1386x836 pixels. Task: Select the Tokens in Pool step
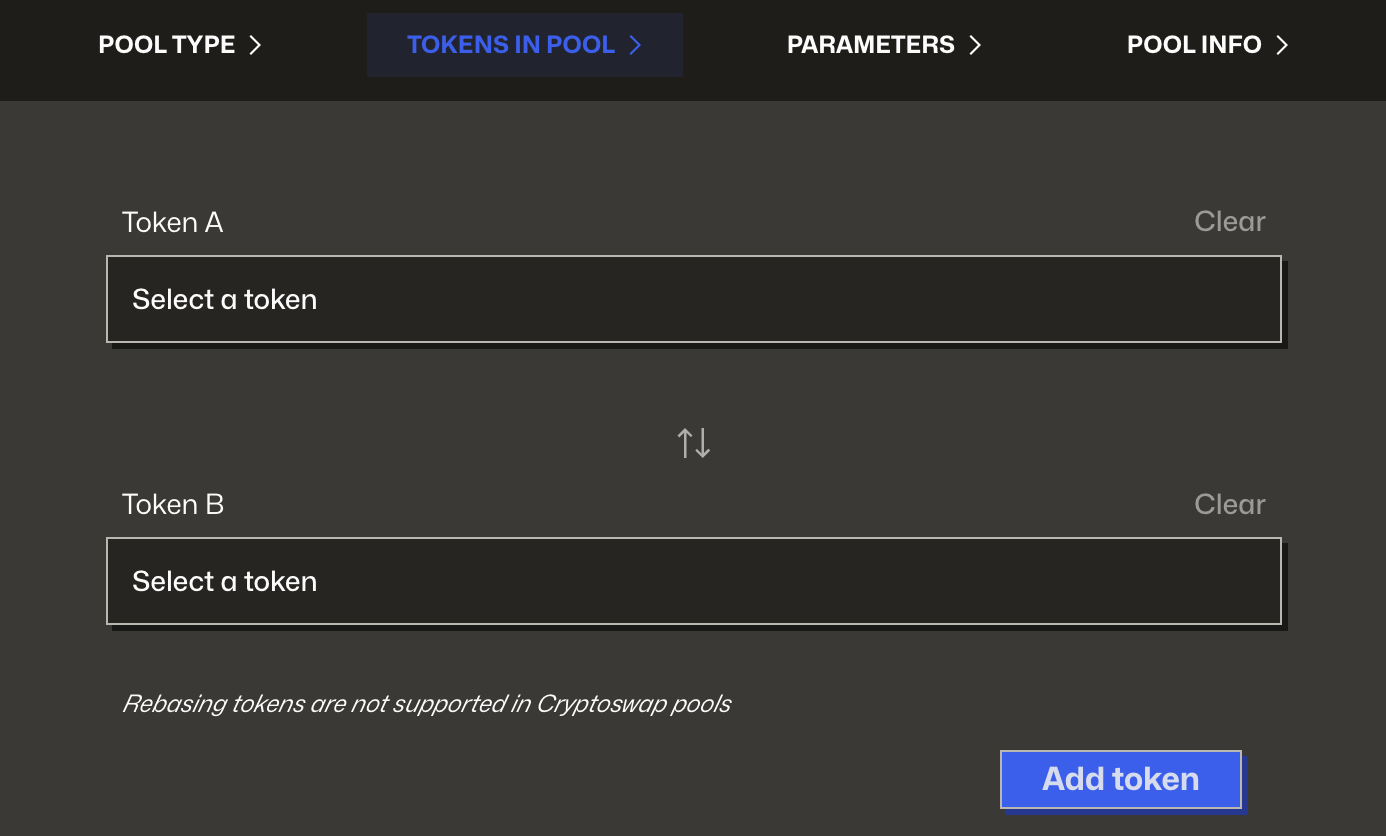tap(511, 45)
